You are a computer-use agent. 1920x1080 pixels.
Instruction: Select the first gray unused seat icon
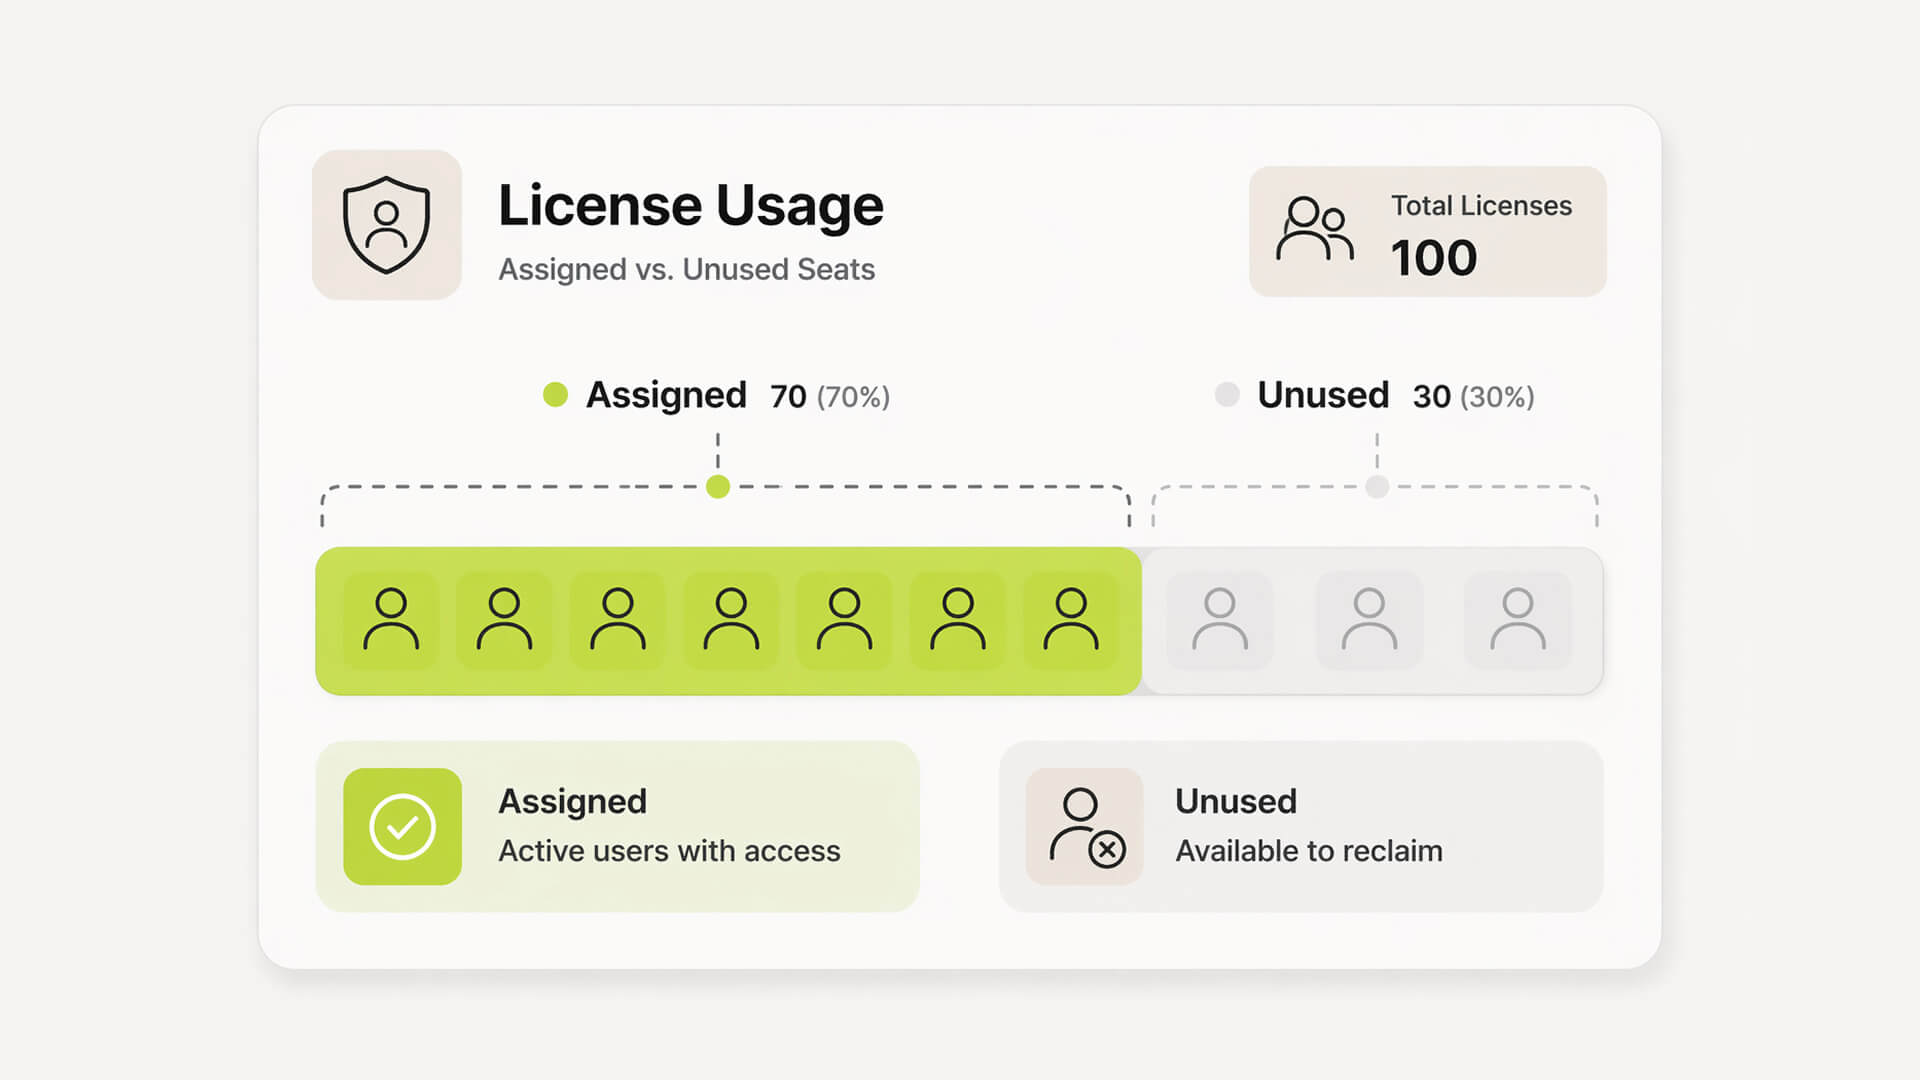coord(1221,620)
